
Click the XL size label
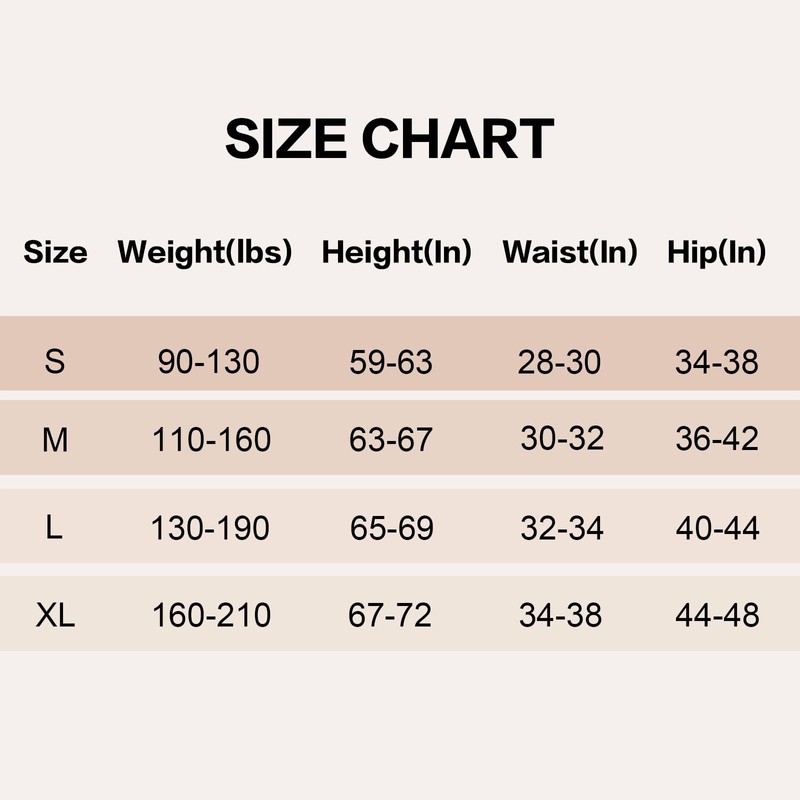[x=55, y=615]
